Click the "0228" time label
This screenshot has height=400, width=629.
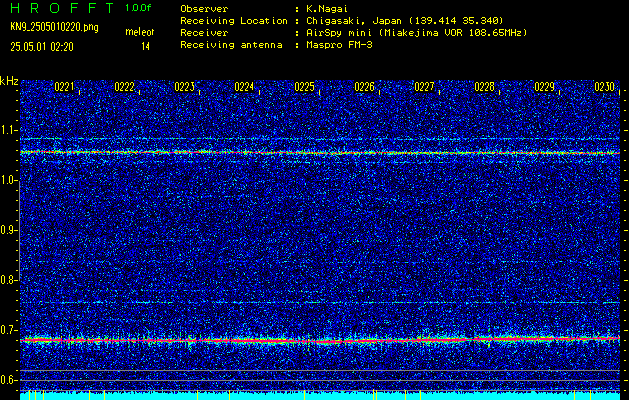484,87
